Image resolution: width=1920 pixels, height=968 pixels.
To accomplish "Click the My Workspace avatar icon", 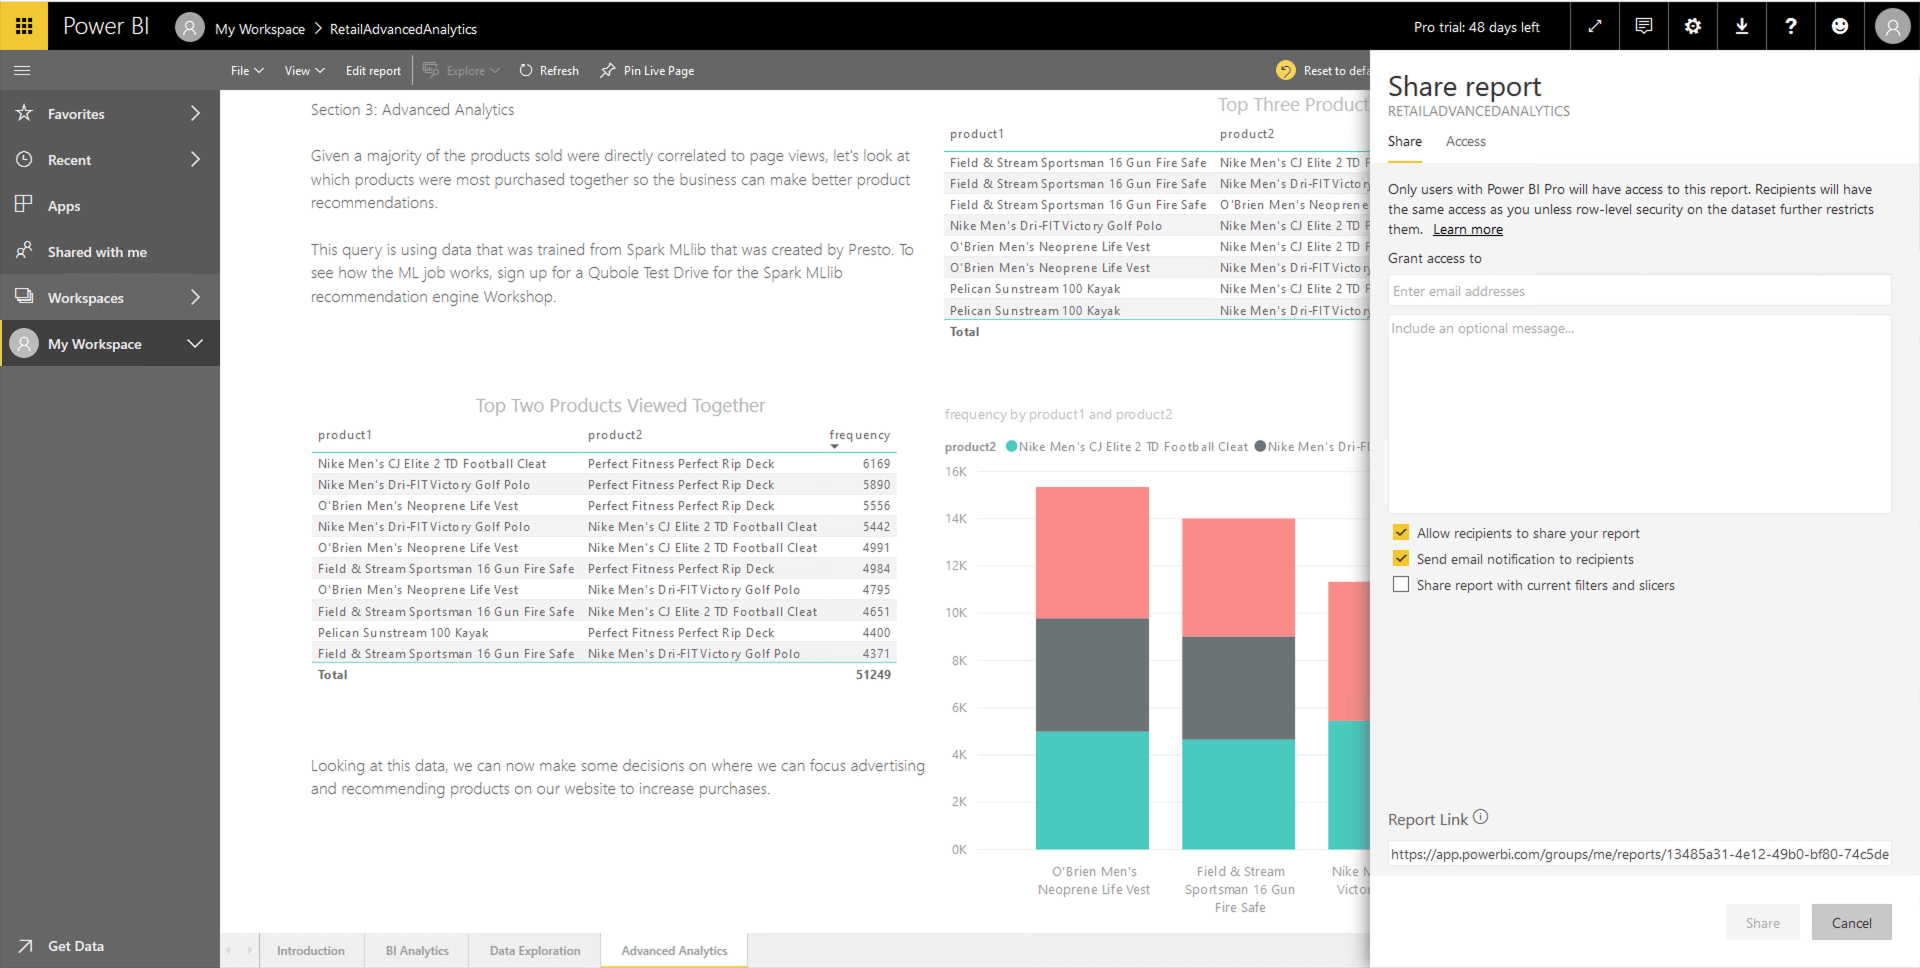I will tap(24, 343).
